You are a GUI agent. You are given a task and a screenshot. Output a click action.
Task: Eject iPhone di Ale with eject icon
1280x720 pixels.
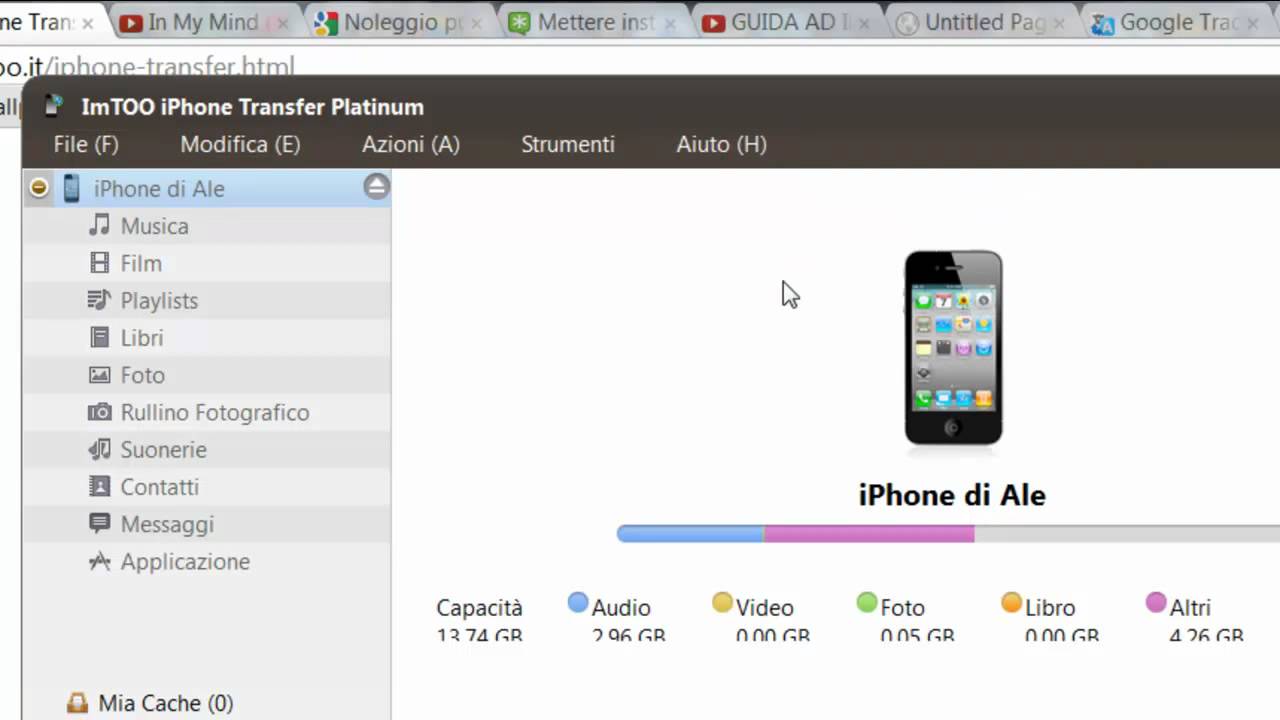pos(376,186)
